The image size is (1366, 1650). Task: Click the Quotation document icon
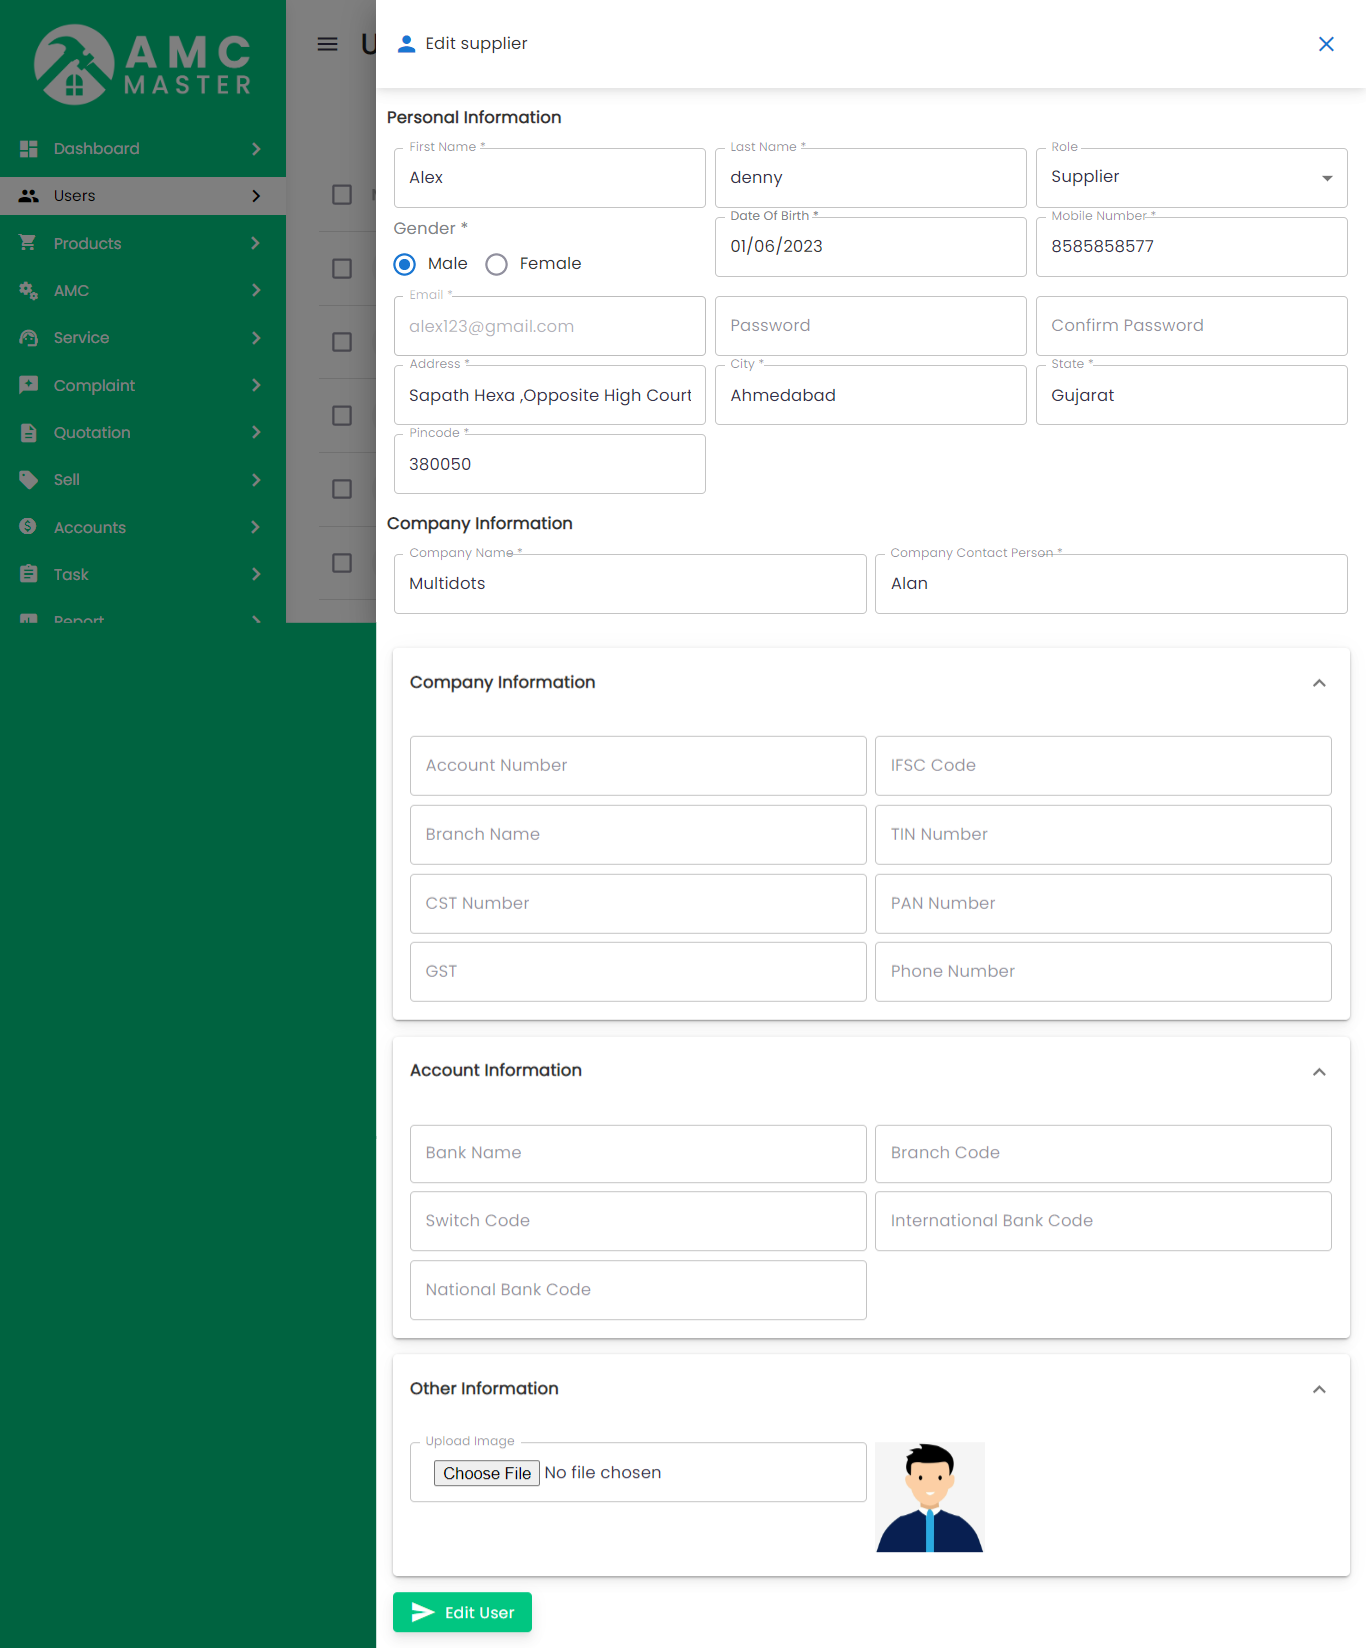tap(29, 433)
